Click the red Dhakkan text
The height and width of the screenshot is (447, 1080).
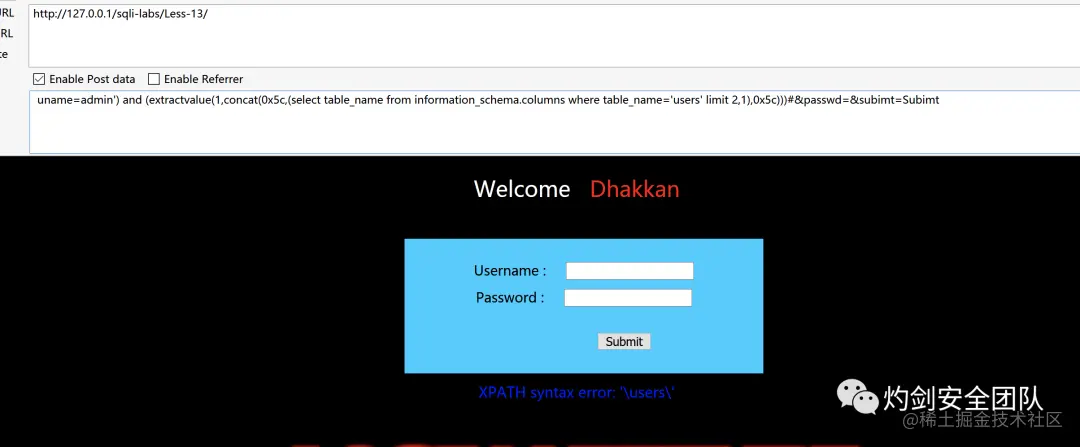[634, 189]
